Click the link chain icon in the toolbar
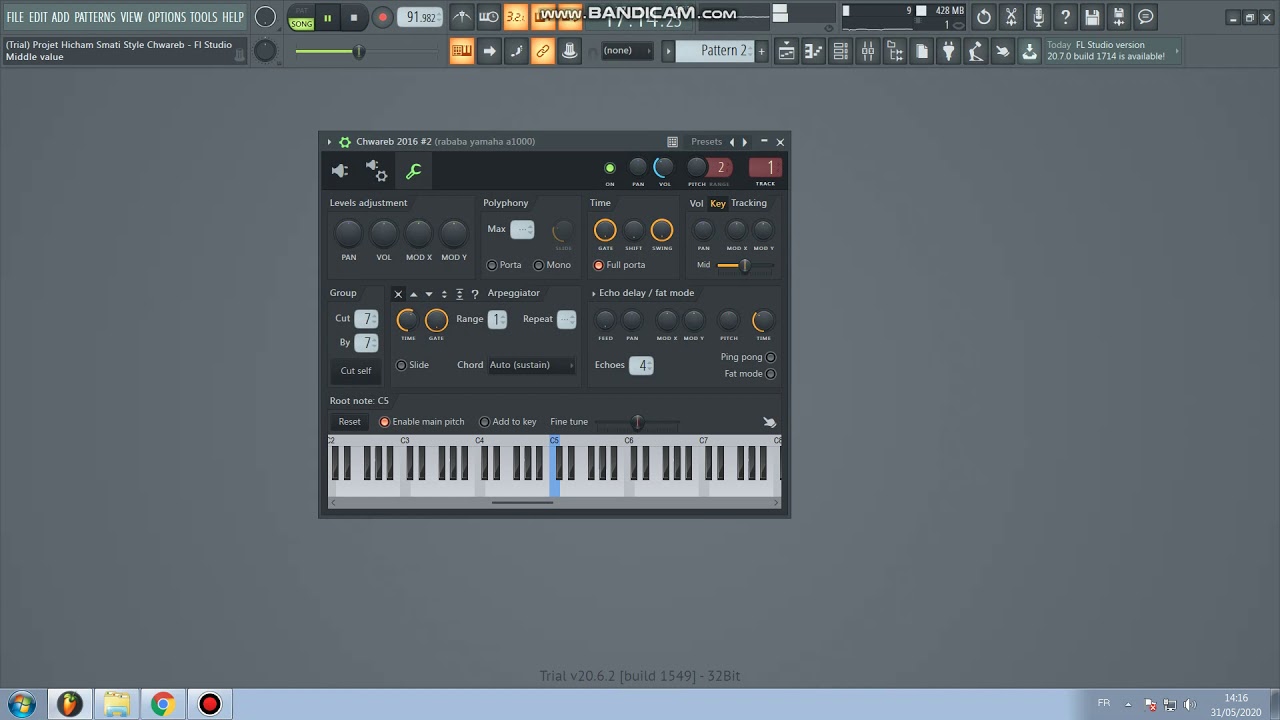The height and width of the screenshot is (720, 1280). 543,52
